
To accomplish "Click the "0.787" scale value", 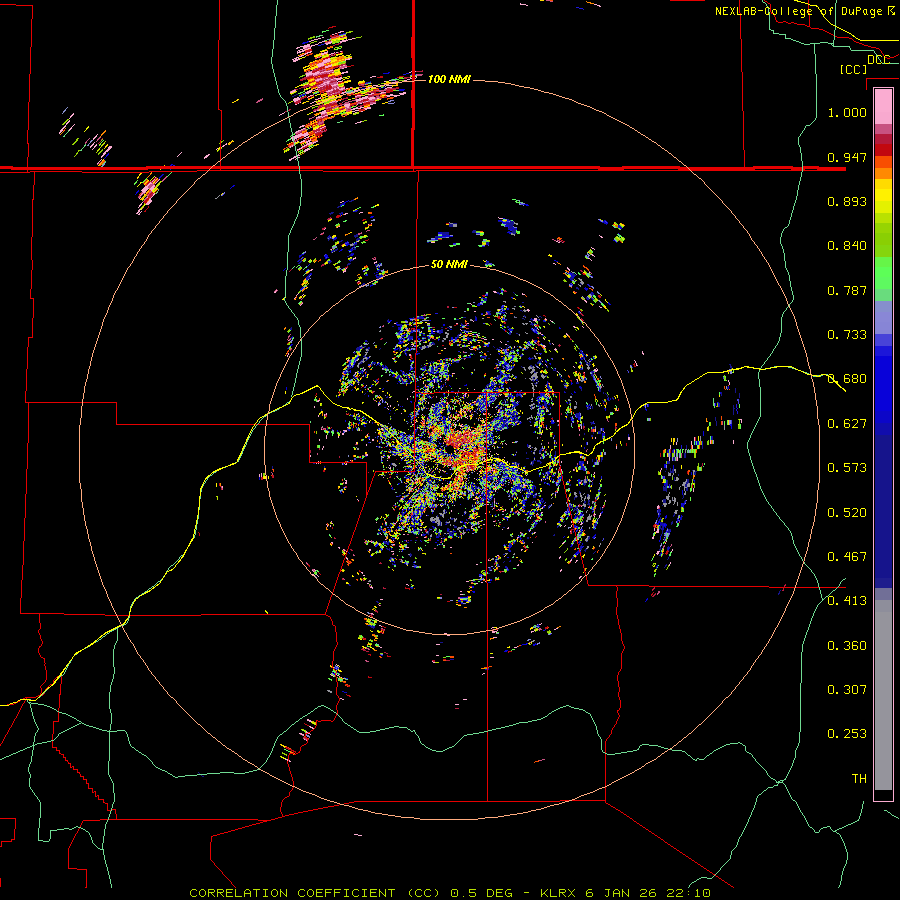I will pyautogui.click(x=847, y=290).
